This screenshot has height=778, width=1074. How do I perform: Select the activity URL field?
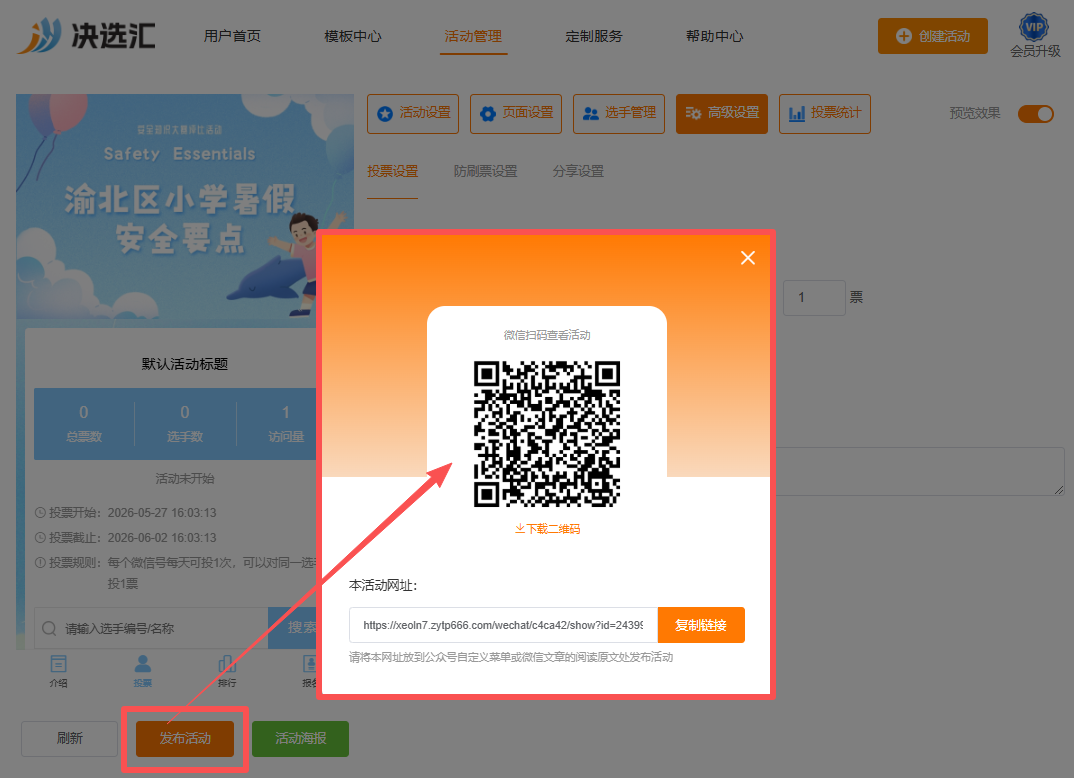coord(503,625)
